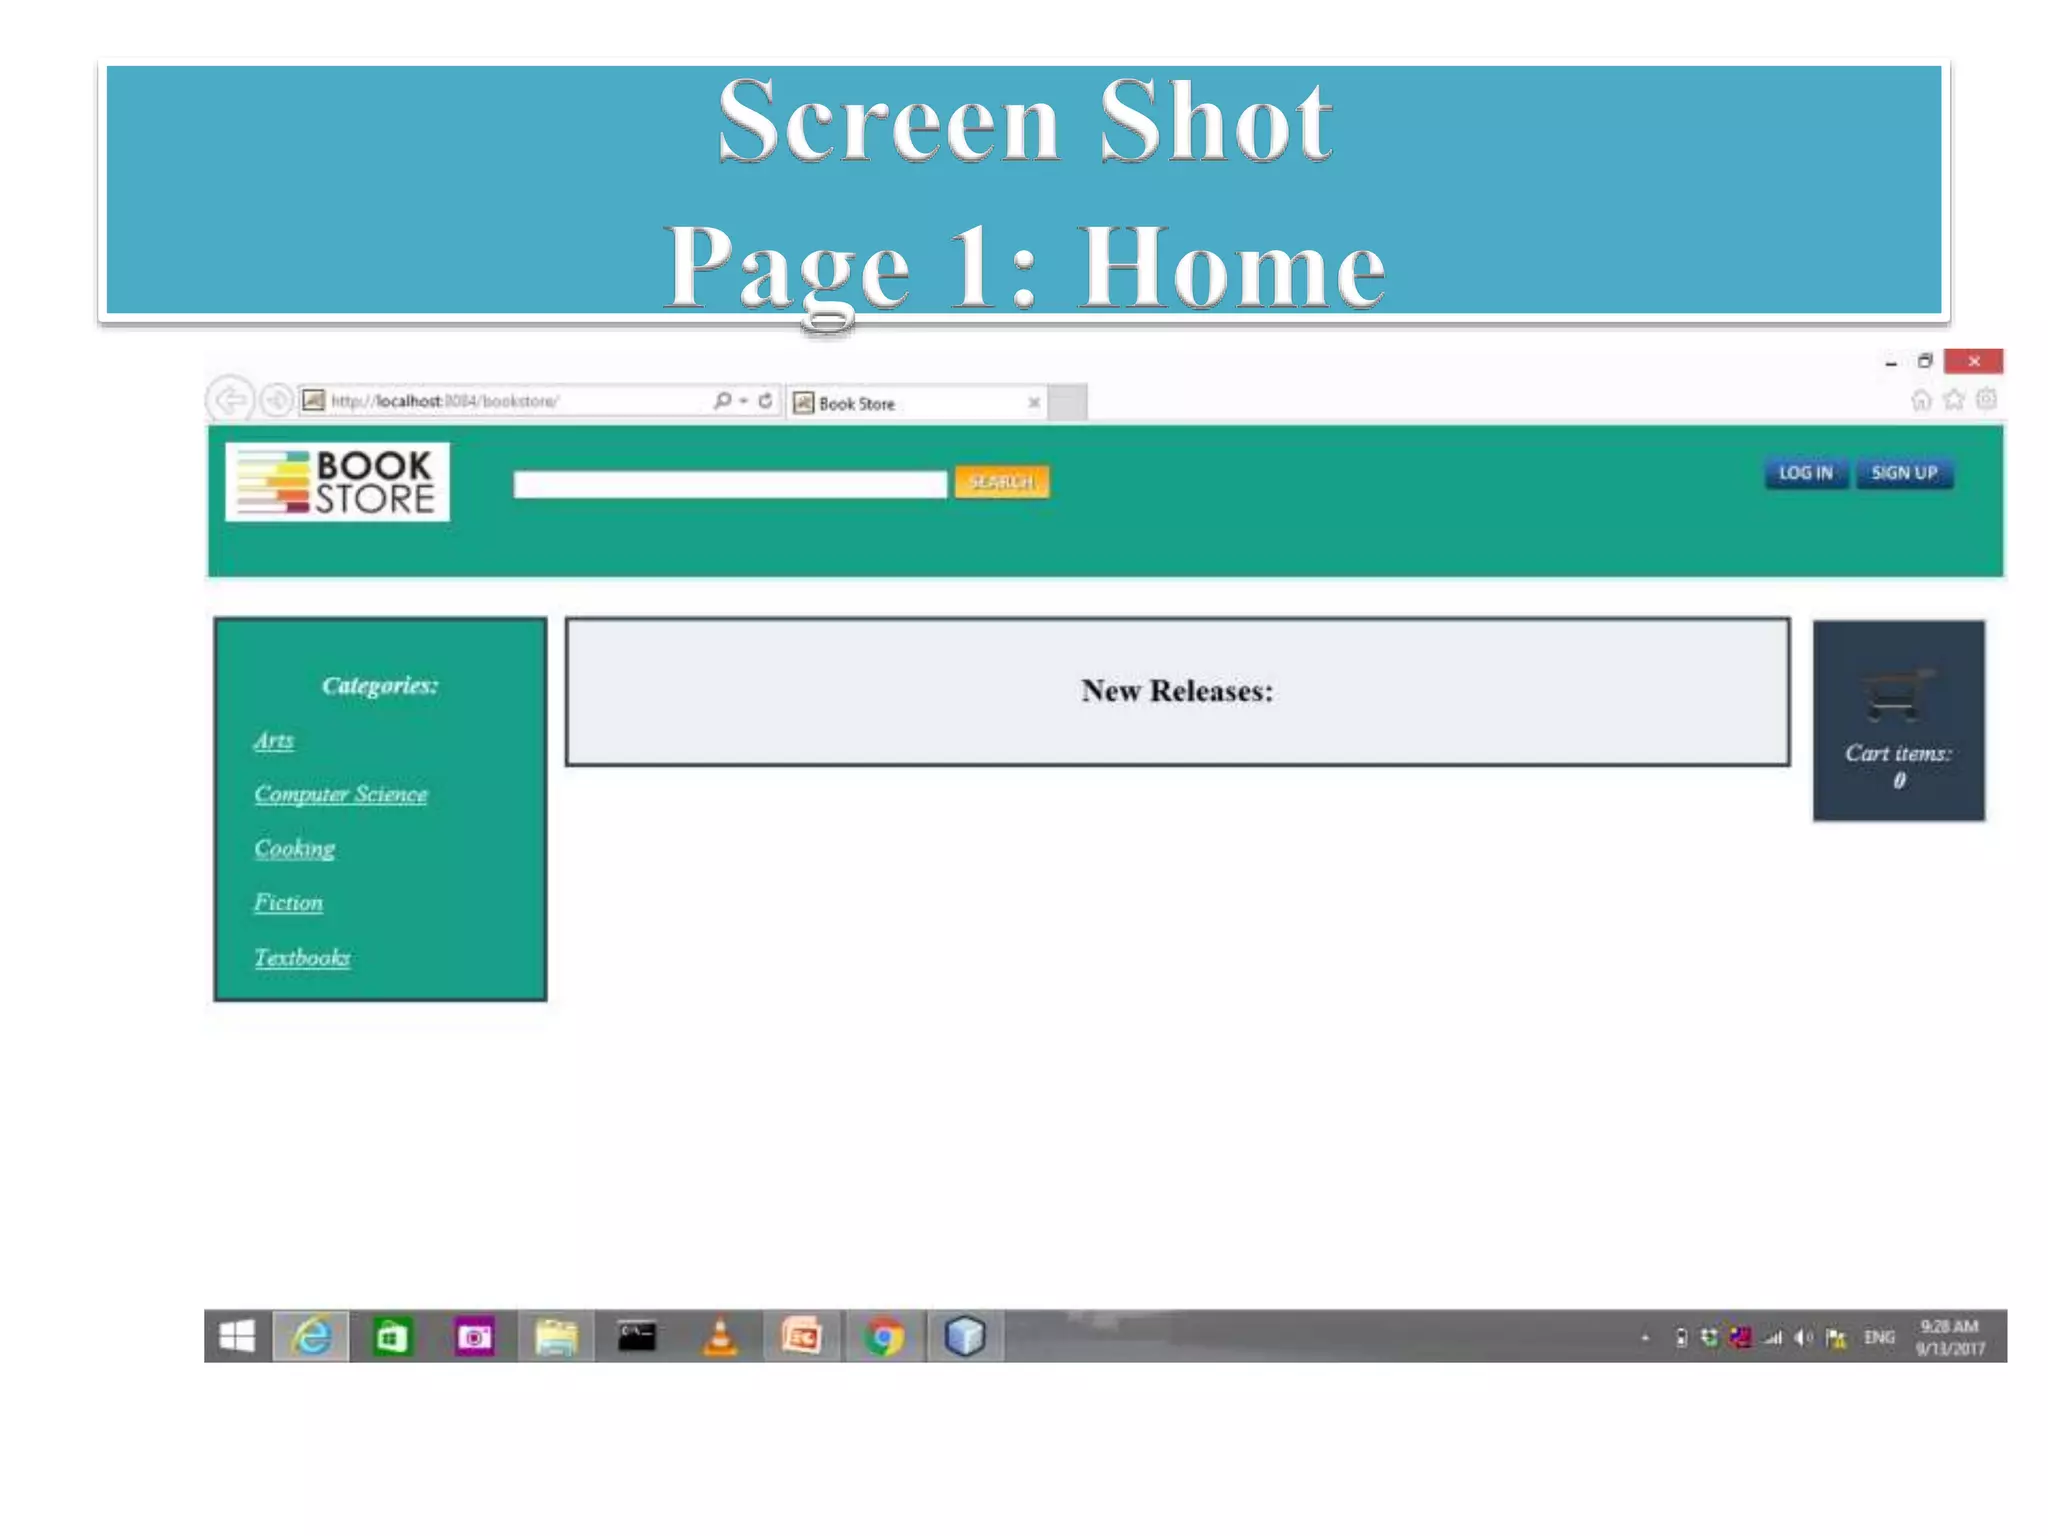Open VLC media player from taskbar

[720, 1337]
